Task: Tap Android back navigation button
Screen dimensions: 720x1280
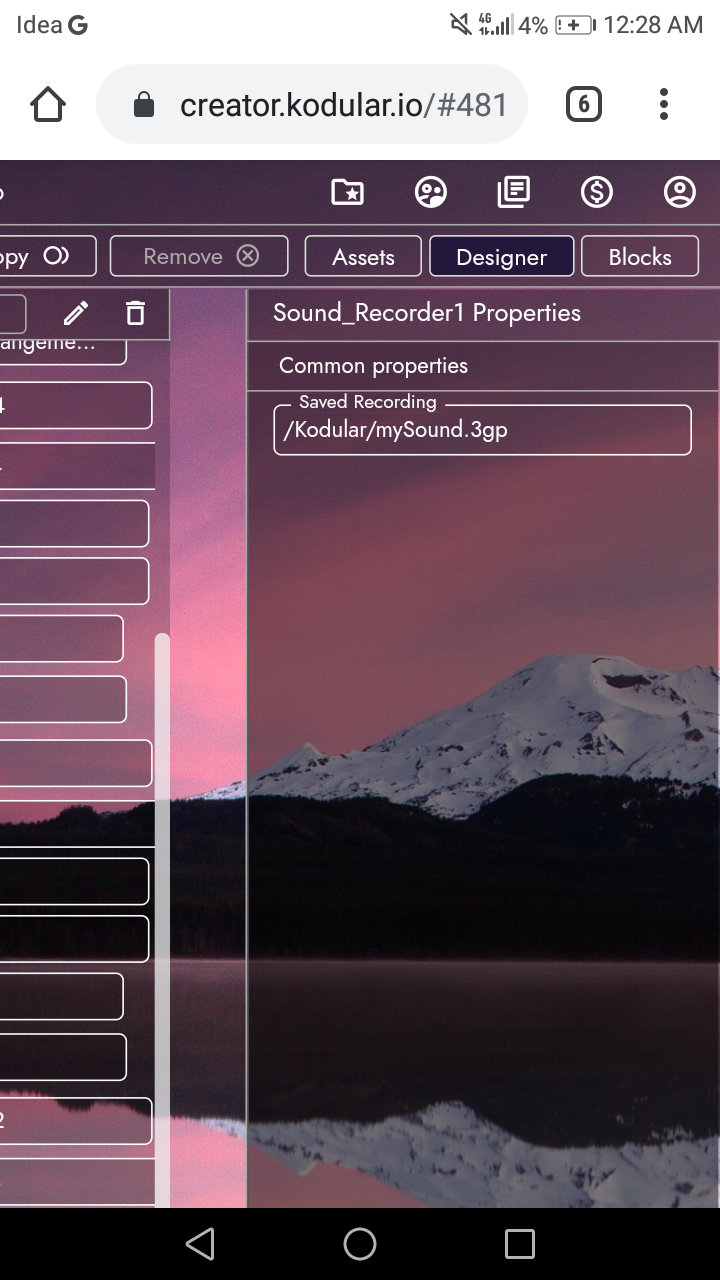Action: 200,1244
